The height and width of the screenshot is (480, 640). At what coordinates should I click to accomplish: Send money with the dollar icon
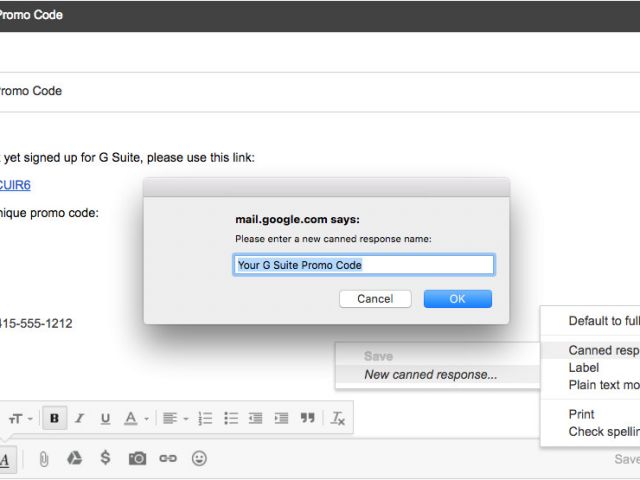pos(105,458)
